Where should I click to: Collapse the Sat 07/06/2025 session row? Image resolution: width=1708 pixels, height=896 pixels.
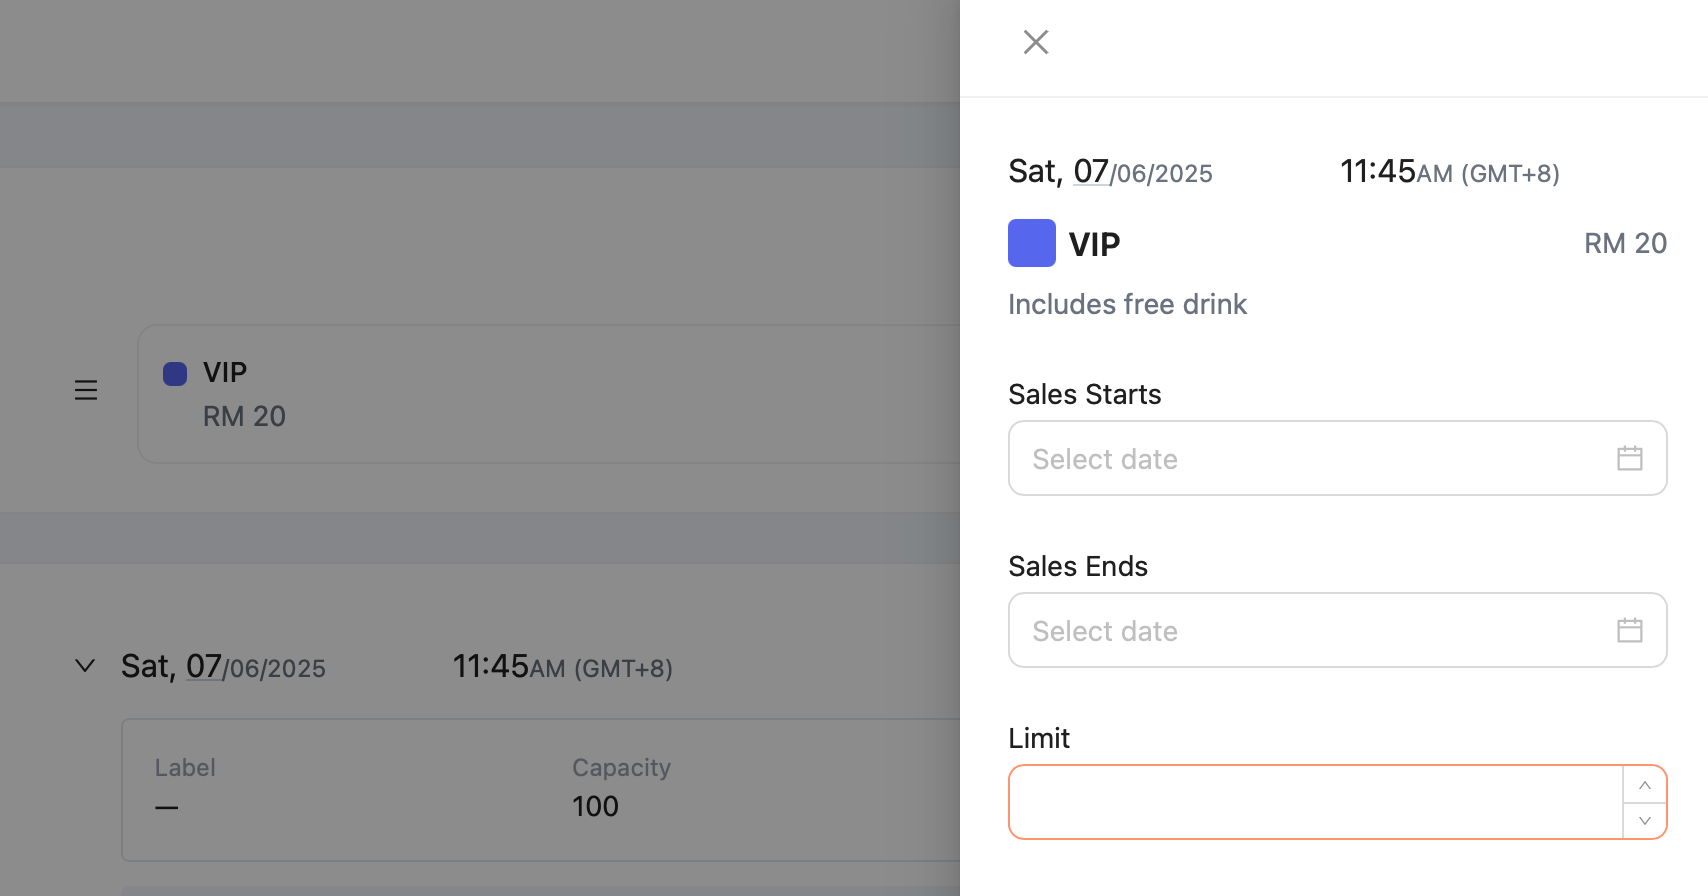85,666
